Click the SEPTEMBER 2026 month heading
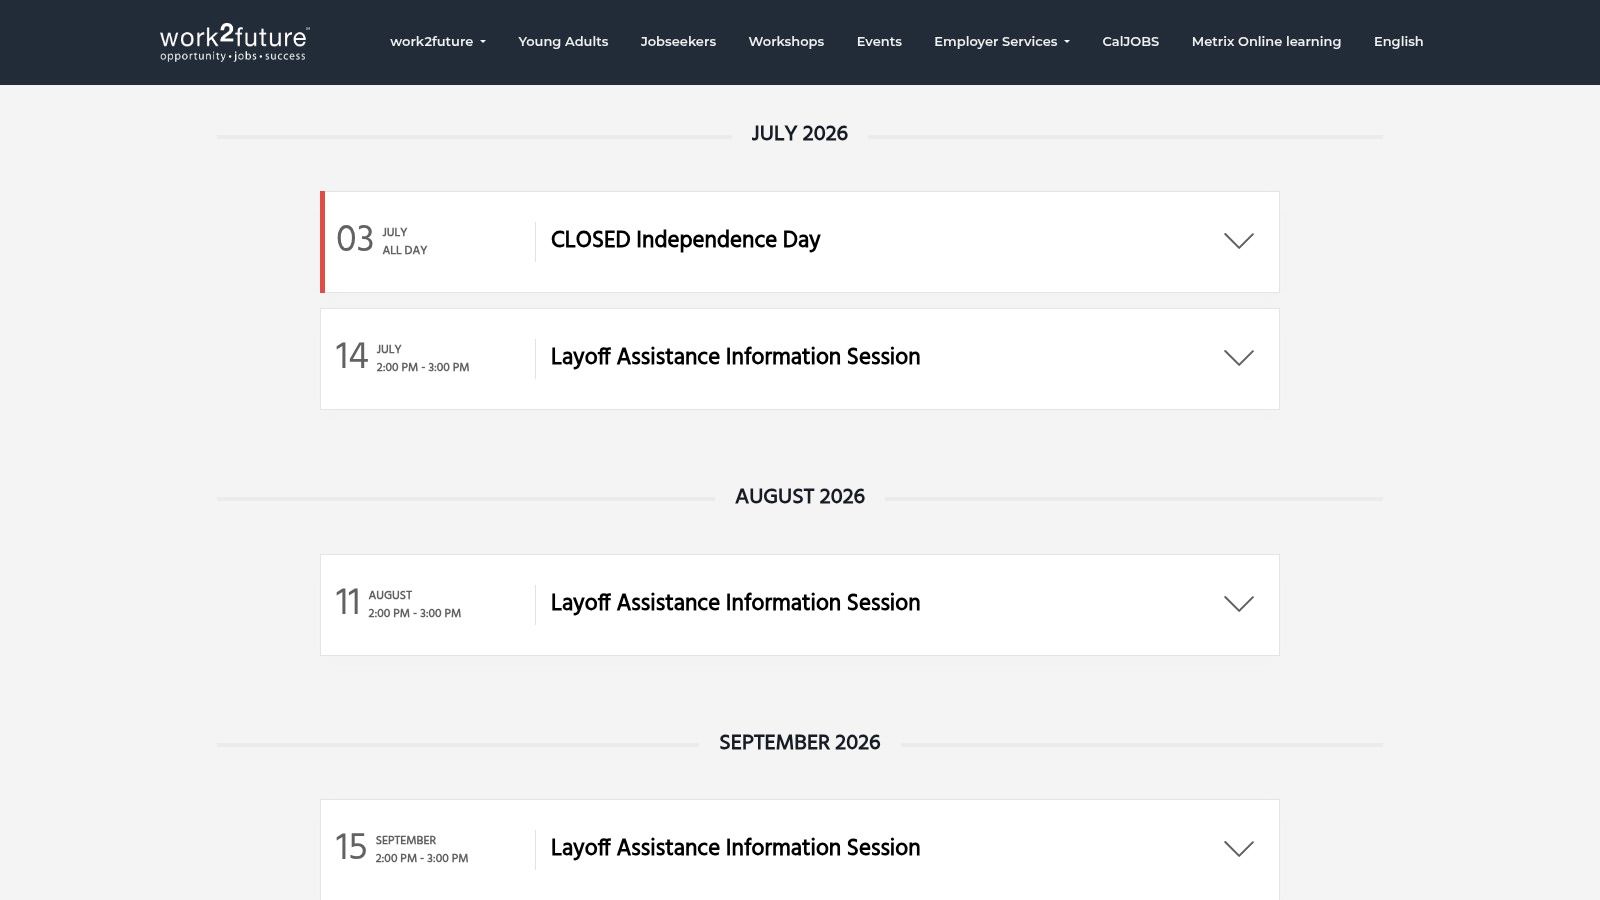The width and height of the screenshot is (1600, 900). [x=800, y=743]
